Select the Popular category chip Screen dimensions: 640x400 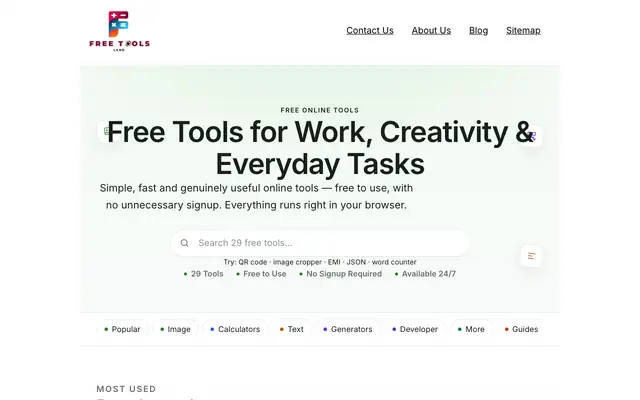[122, 329]
